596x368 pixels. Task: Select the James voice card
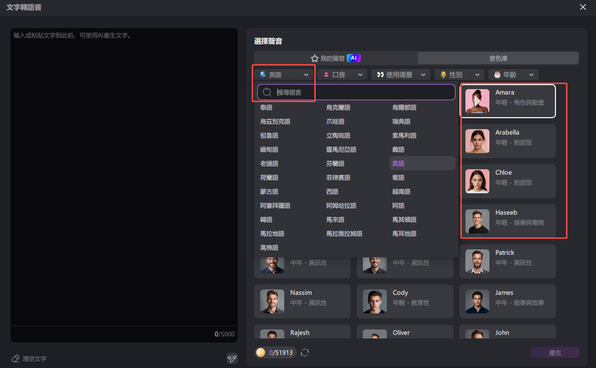pyautogui.click(x=508, y=301)
